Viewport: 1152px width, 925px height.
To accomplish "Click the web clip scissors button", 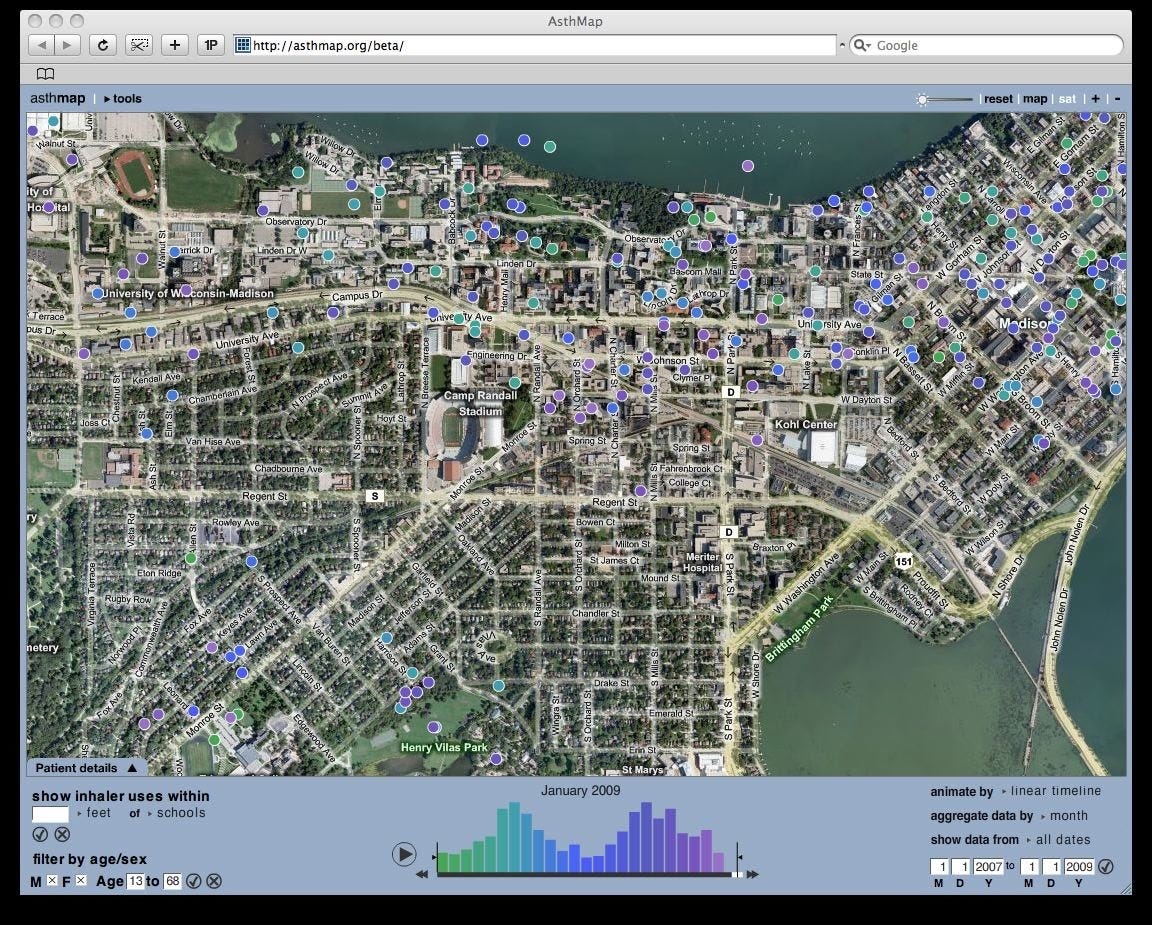I will click(x=139, y=45).
